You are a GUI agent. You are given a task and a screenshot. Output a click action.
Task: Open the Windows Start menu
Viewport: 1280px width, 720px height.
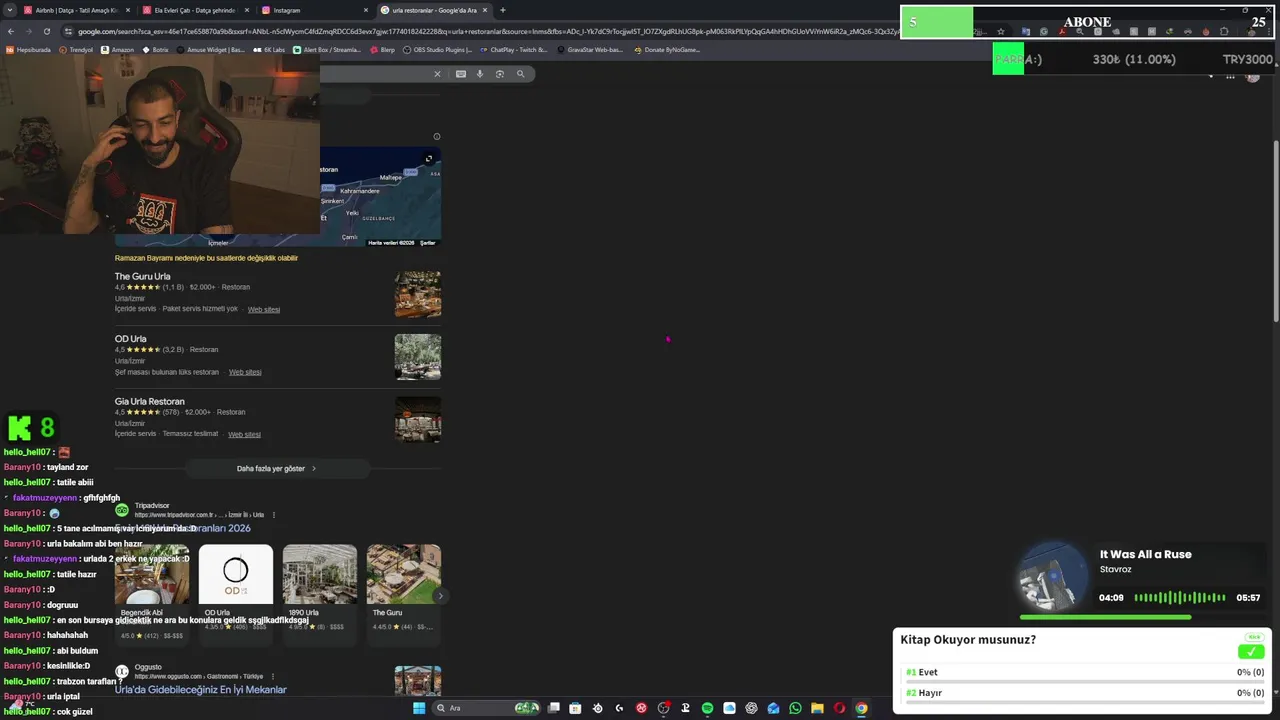coord(419,708)
